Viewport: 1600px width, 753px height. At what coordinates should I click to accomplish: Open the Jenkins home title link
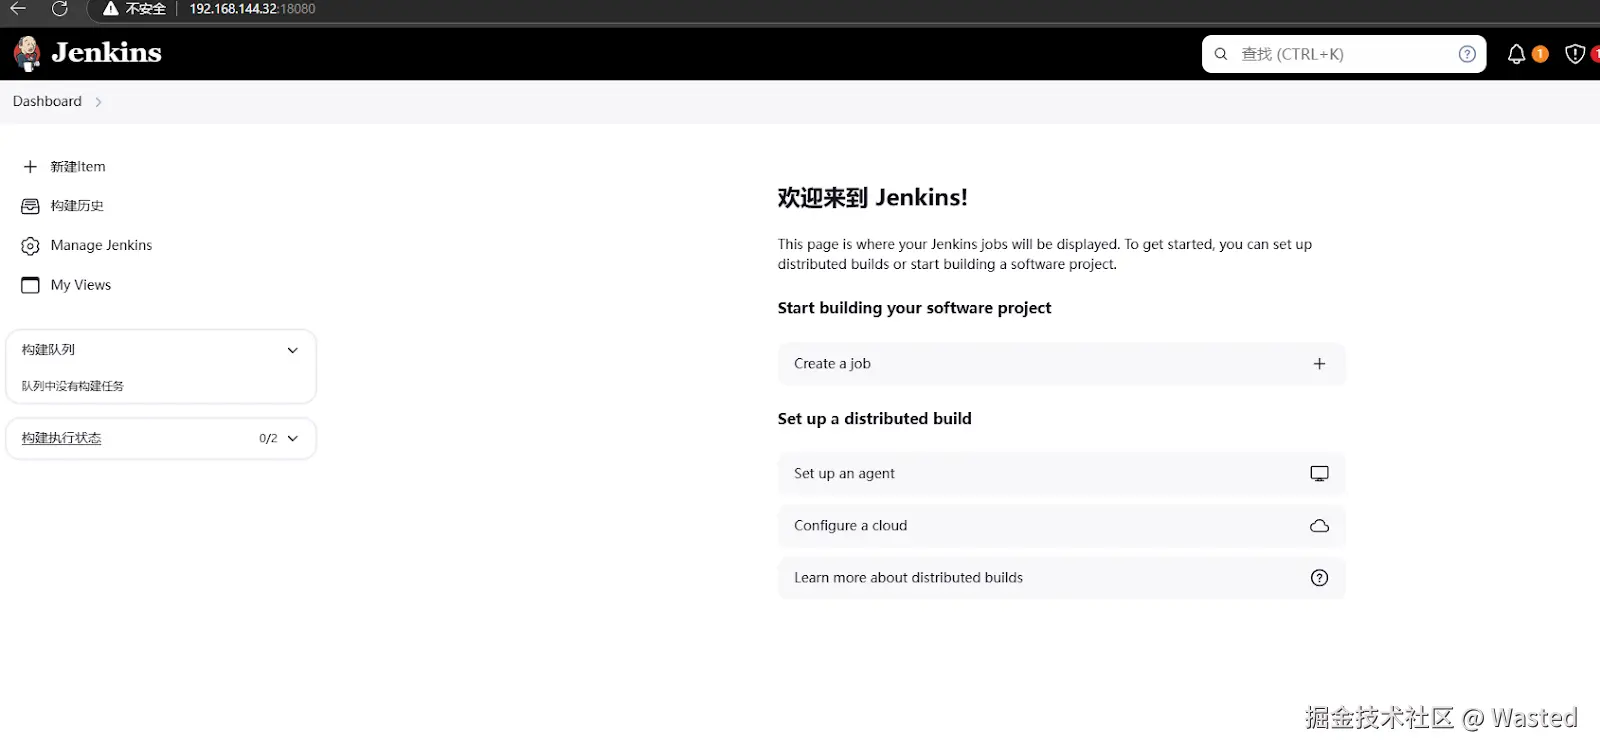(x=106, y=52)
